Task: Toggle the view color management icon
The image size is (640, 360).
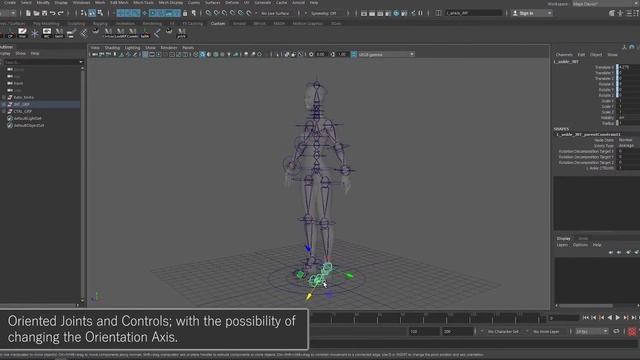Action: 353,54
